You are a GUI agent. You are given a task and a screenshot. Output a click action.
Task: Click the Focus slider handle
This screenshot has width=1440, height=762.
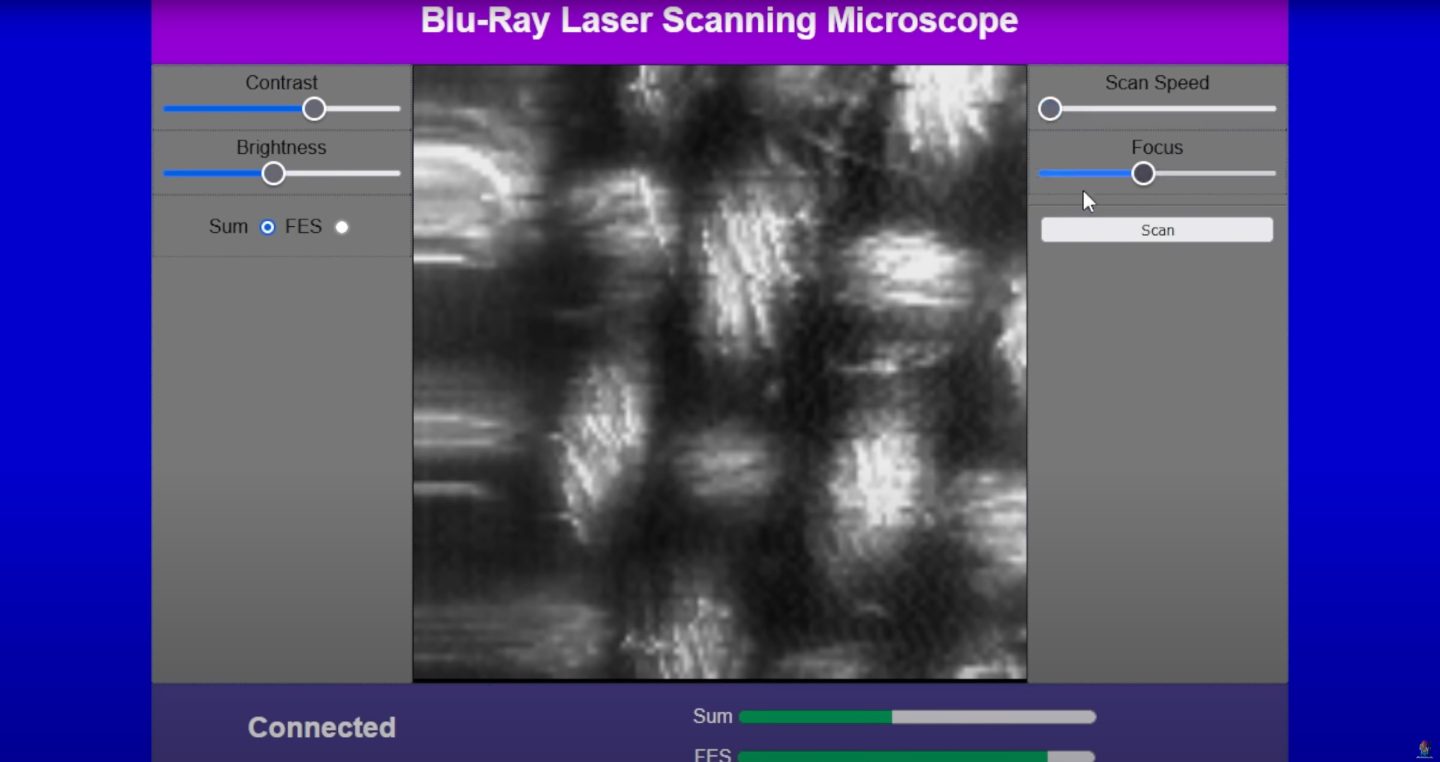pyautogui.click(x=1143, y=173)
